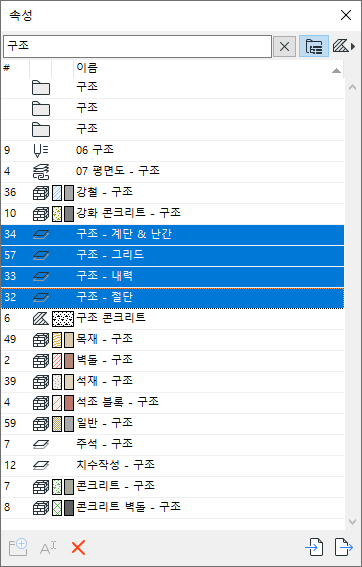
Task: Click the hatch swatch of 석조 블록 - 구조
Action: tap(57, 402)
